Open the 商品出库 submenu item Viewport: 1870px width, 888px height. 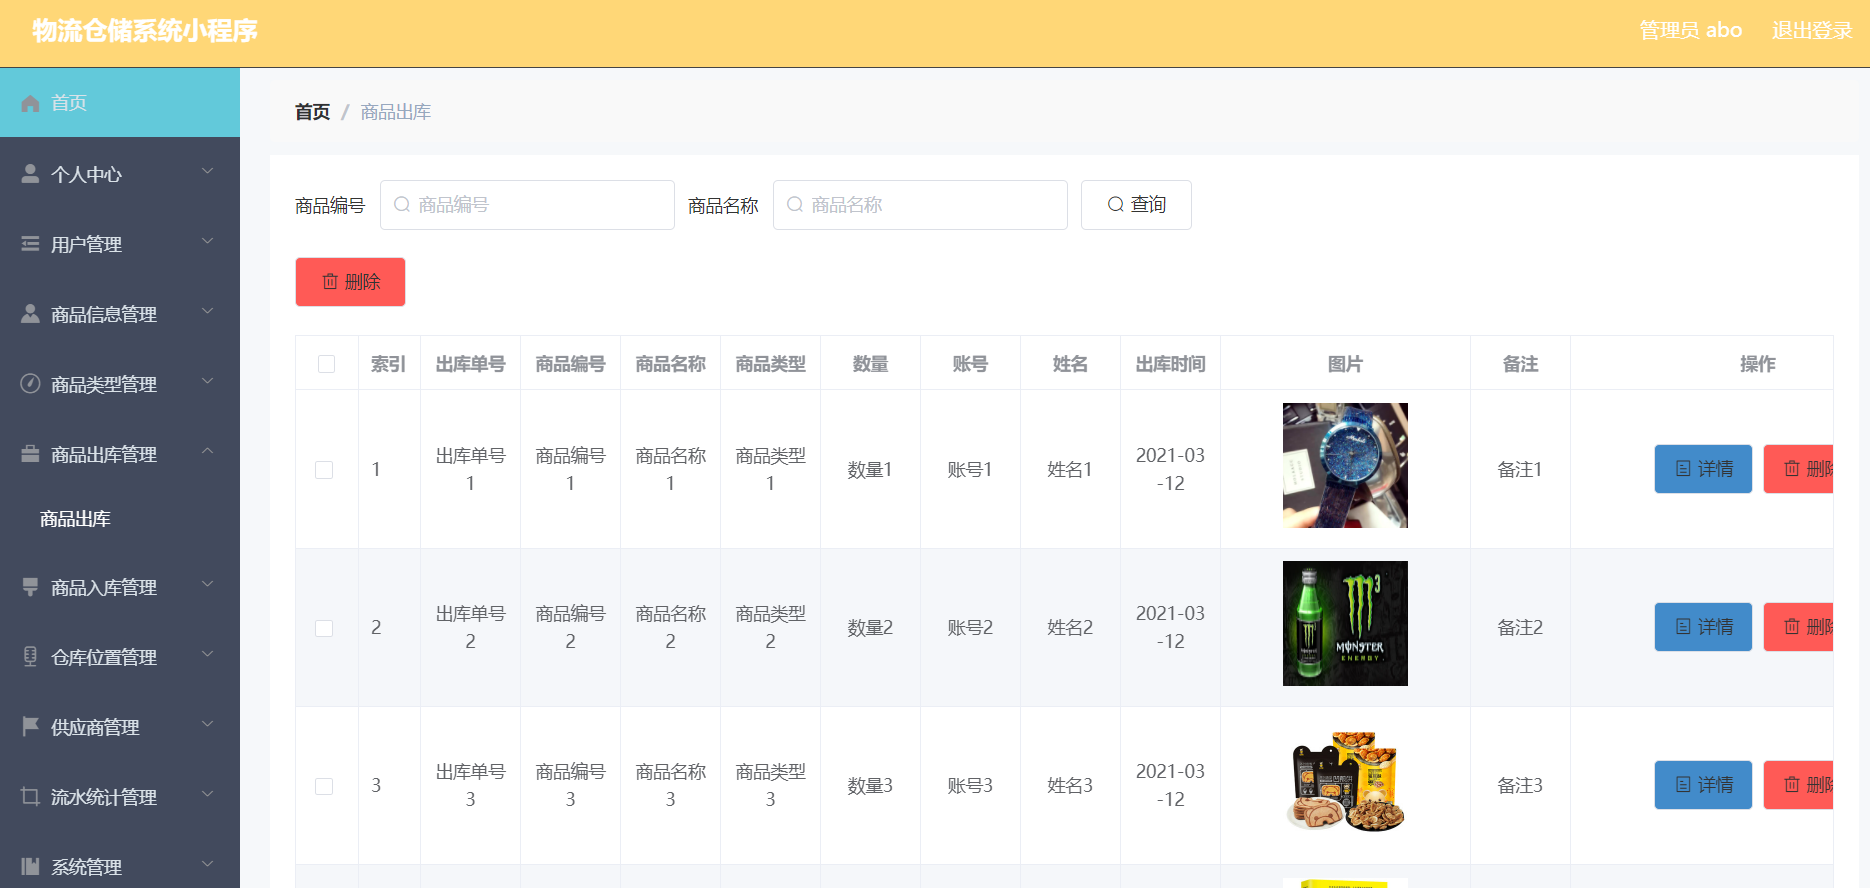(75, 519)
